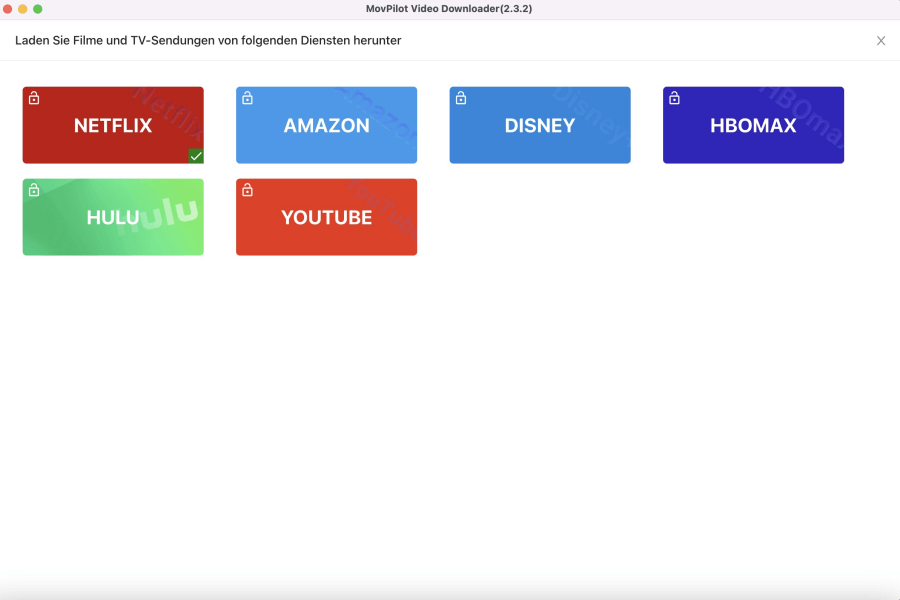Image resolution: width=900 pixels, height=600 pixels.
Task: Pick the HBOMAX service tile
Action: [754, 125]
